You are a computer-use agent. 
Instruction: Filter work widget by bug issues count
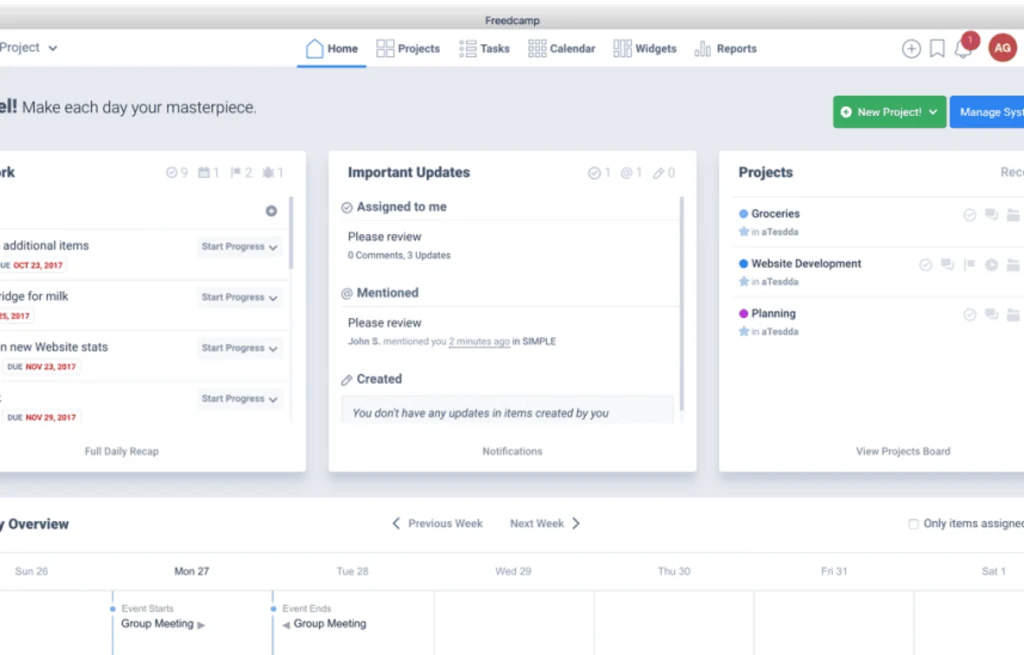(272, 172)
